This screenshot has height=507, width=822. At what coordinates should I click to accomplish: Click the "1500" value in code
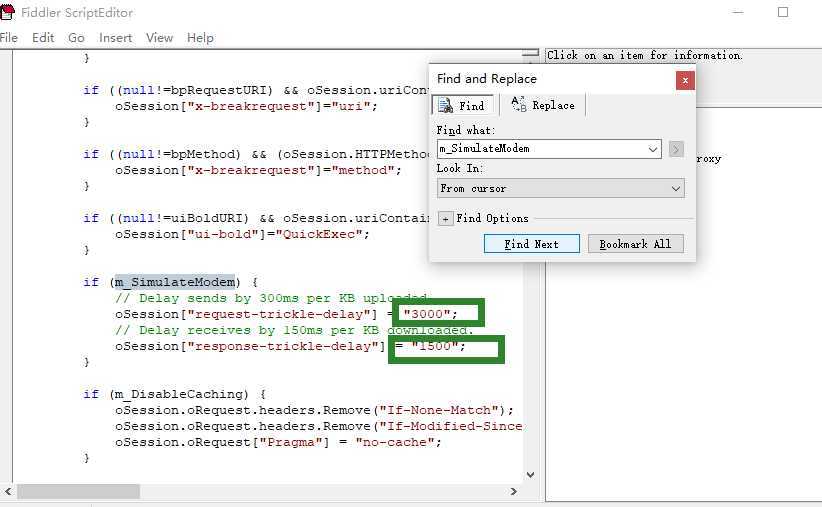[x=435, y=346]
